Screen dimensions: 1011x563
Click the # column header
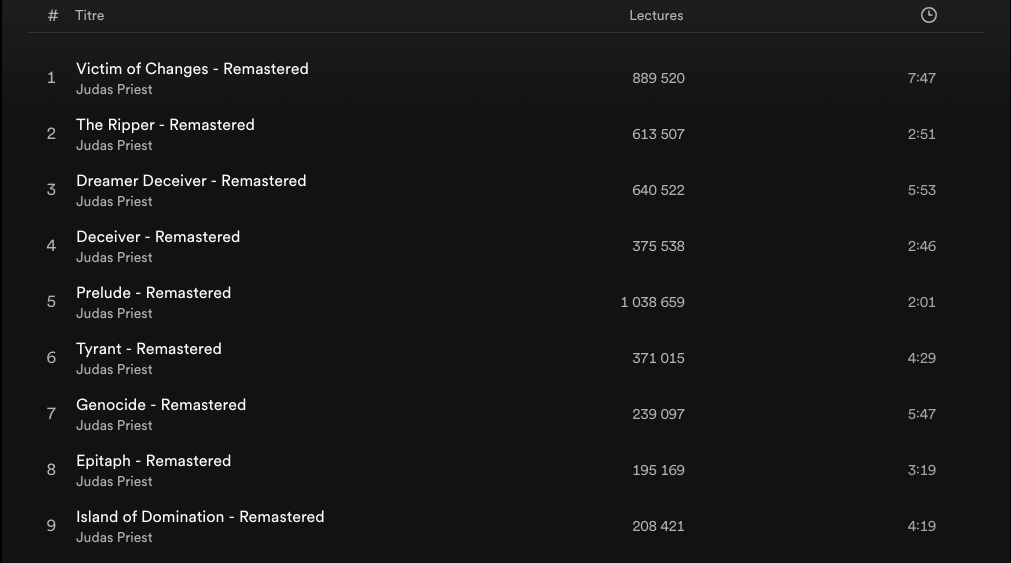53,16
